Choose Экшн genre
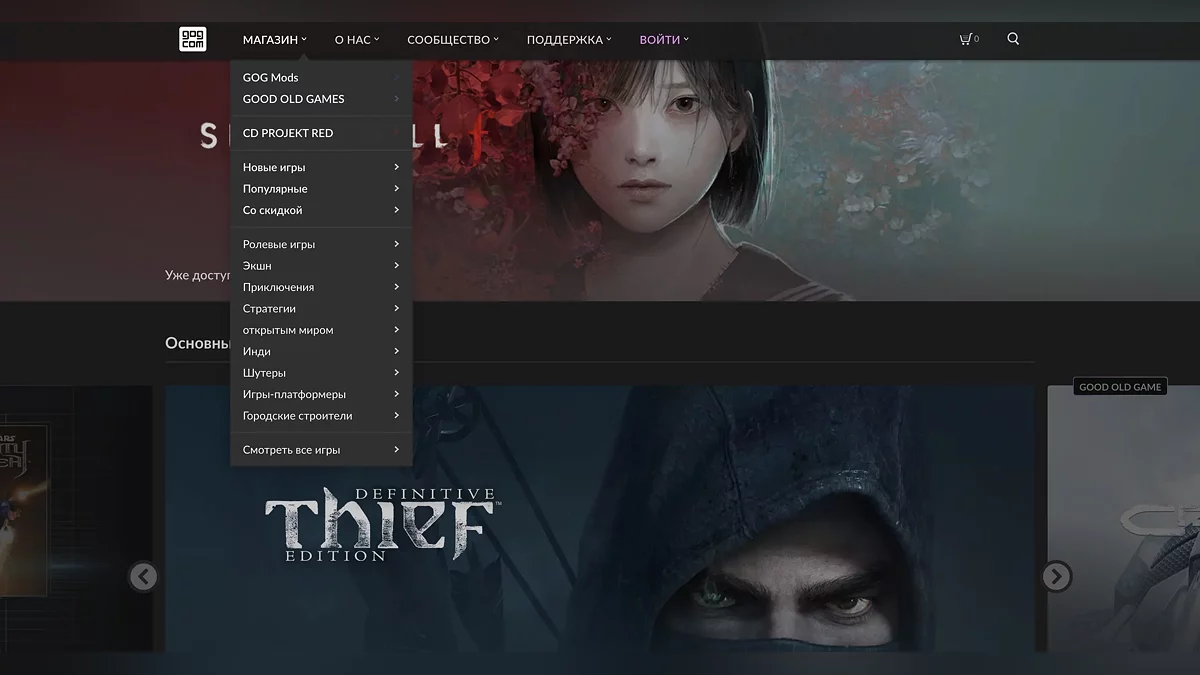The image size is (1200, 675). point(321,266)
